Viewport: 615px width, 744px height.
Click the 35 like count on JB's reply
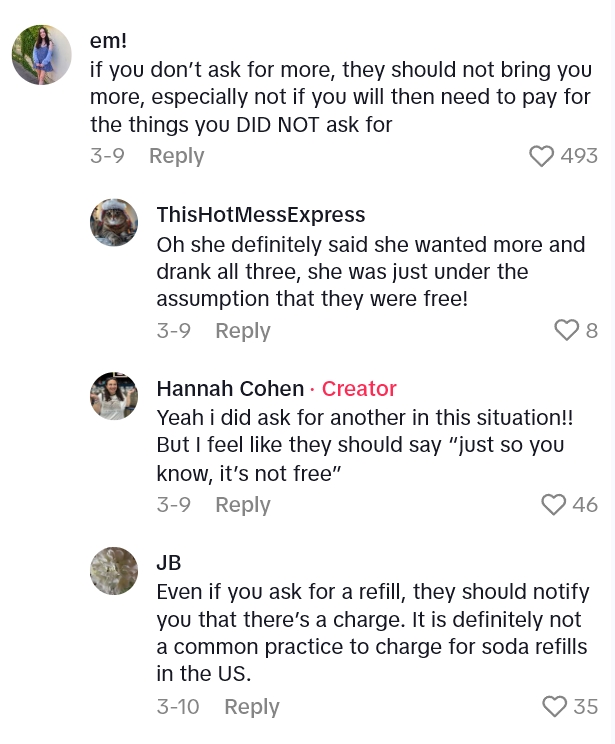585,706
